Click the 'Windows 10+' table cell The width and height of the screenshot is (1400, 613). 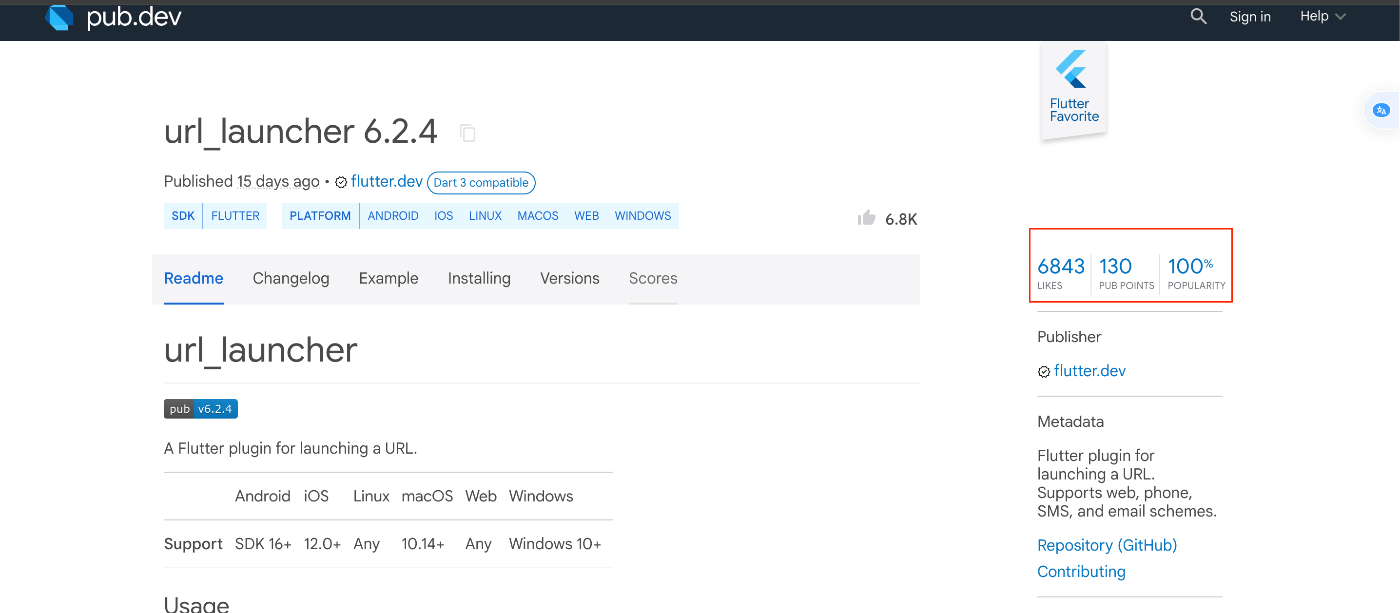[555, 544]
